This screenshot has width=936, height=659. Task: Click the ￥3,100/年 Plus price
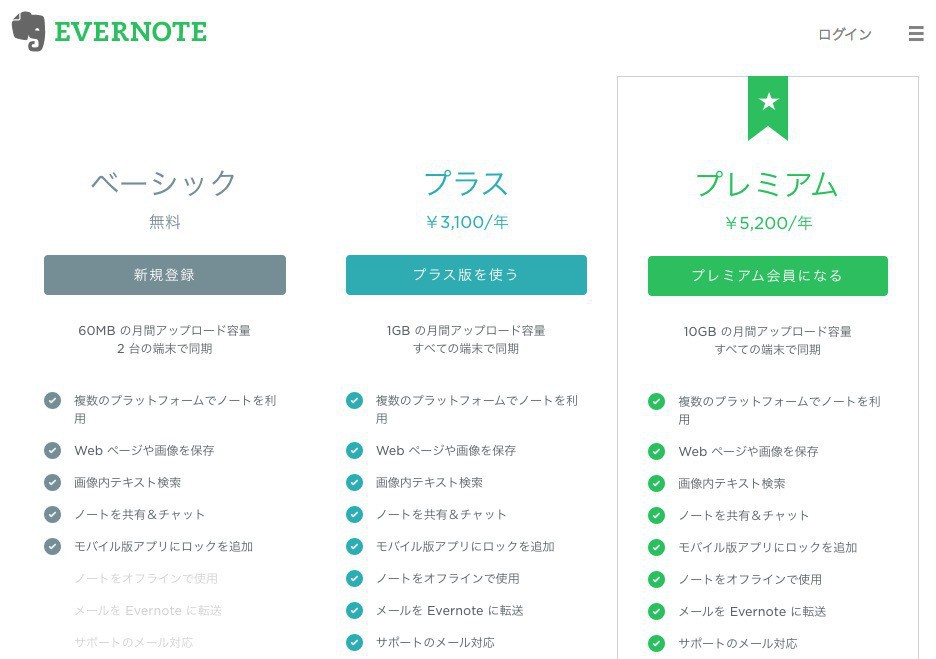[466, 222]
